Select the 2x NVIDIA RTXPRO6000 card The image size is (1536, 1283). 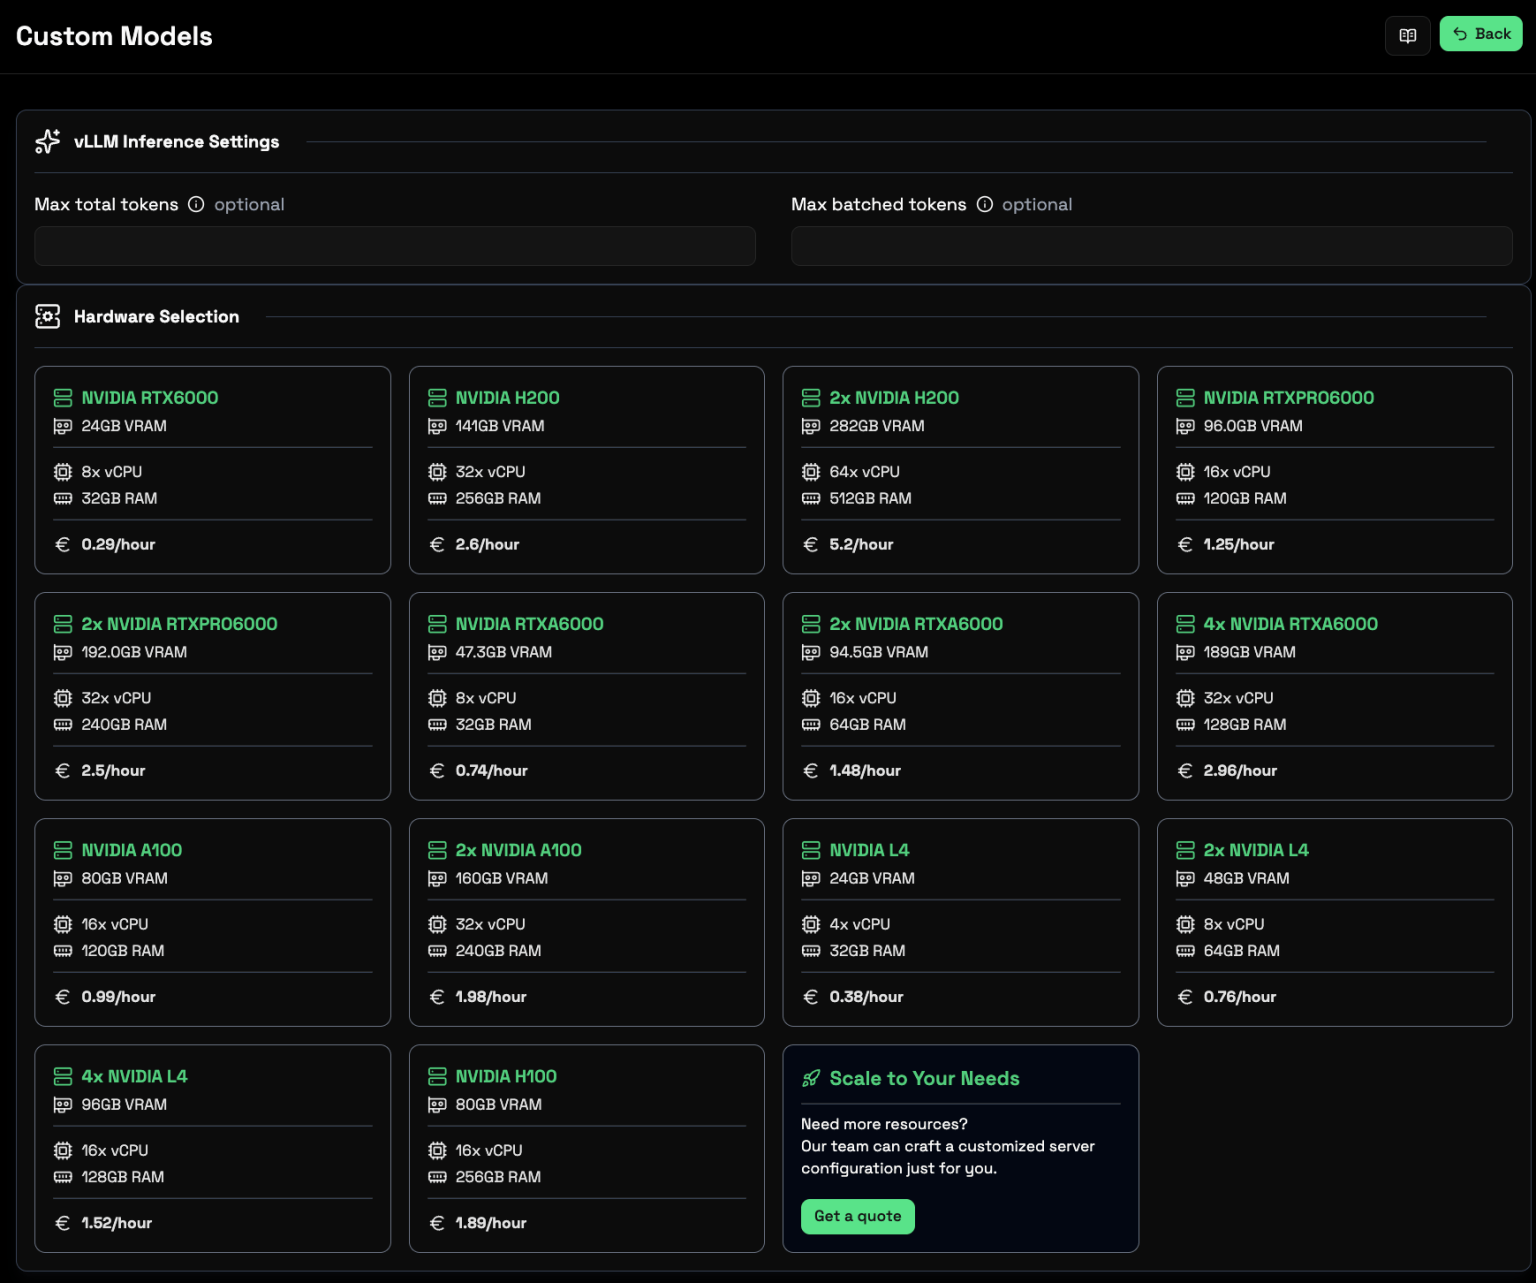tap(213, 696)
